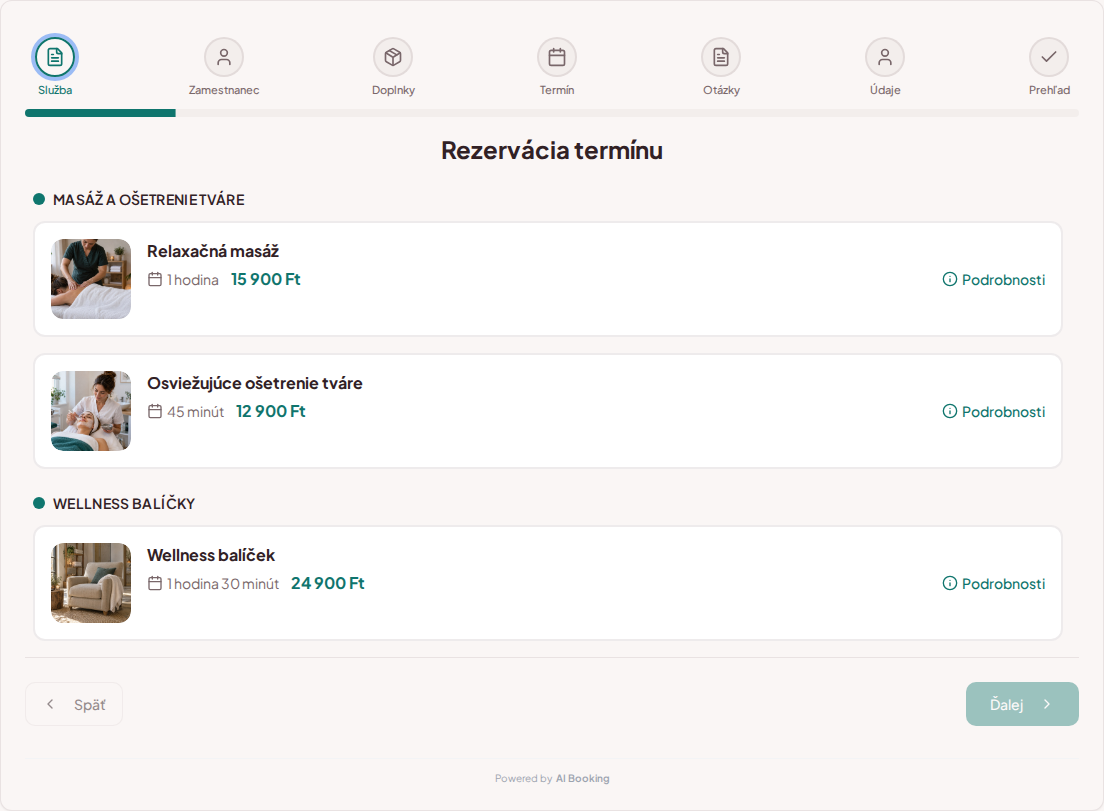This screenshot has height=811, width=1104.
Task: Click the info icon for Wellness balíček
Action: (x=950, y=583)
